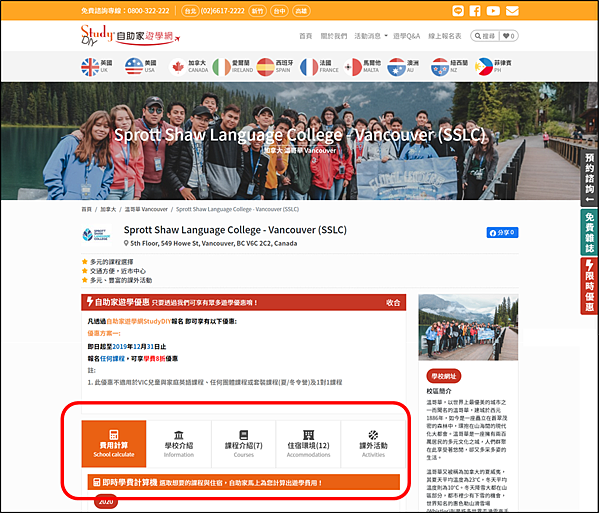This screenshot has width=600, height=513.
Task: Click the 首頁 breadcrumb link
Action: pos(86,209)
